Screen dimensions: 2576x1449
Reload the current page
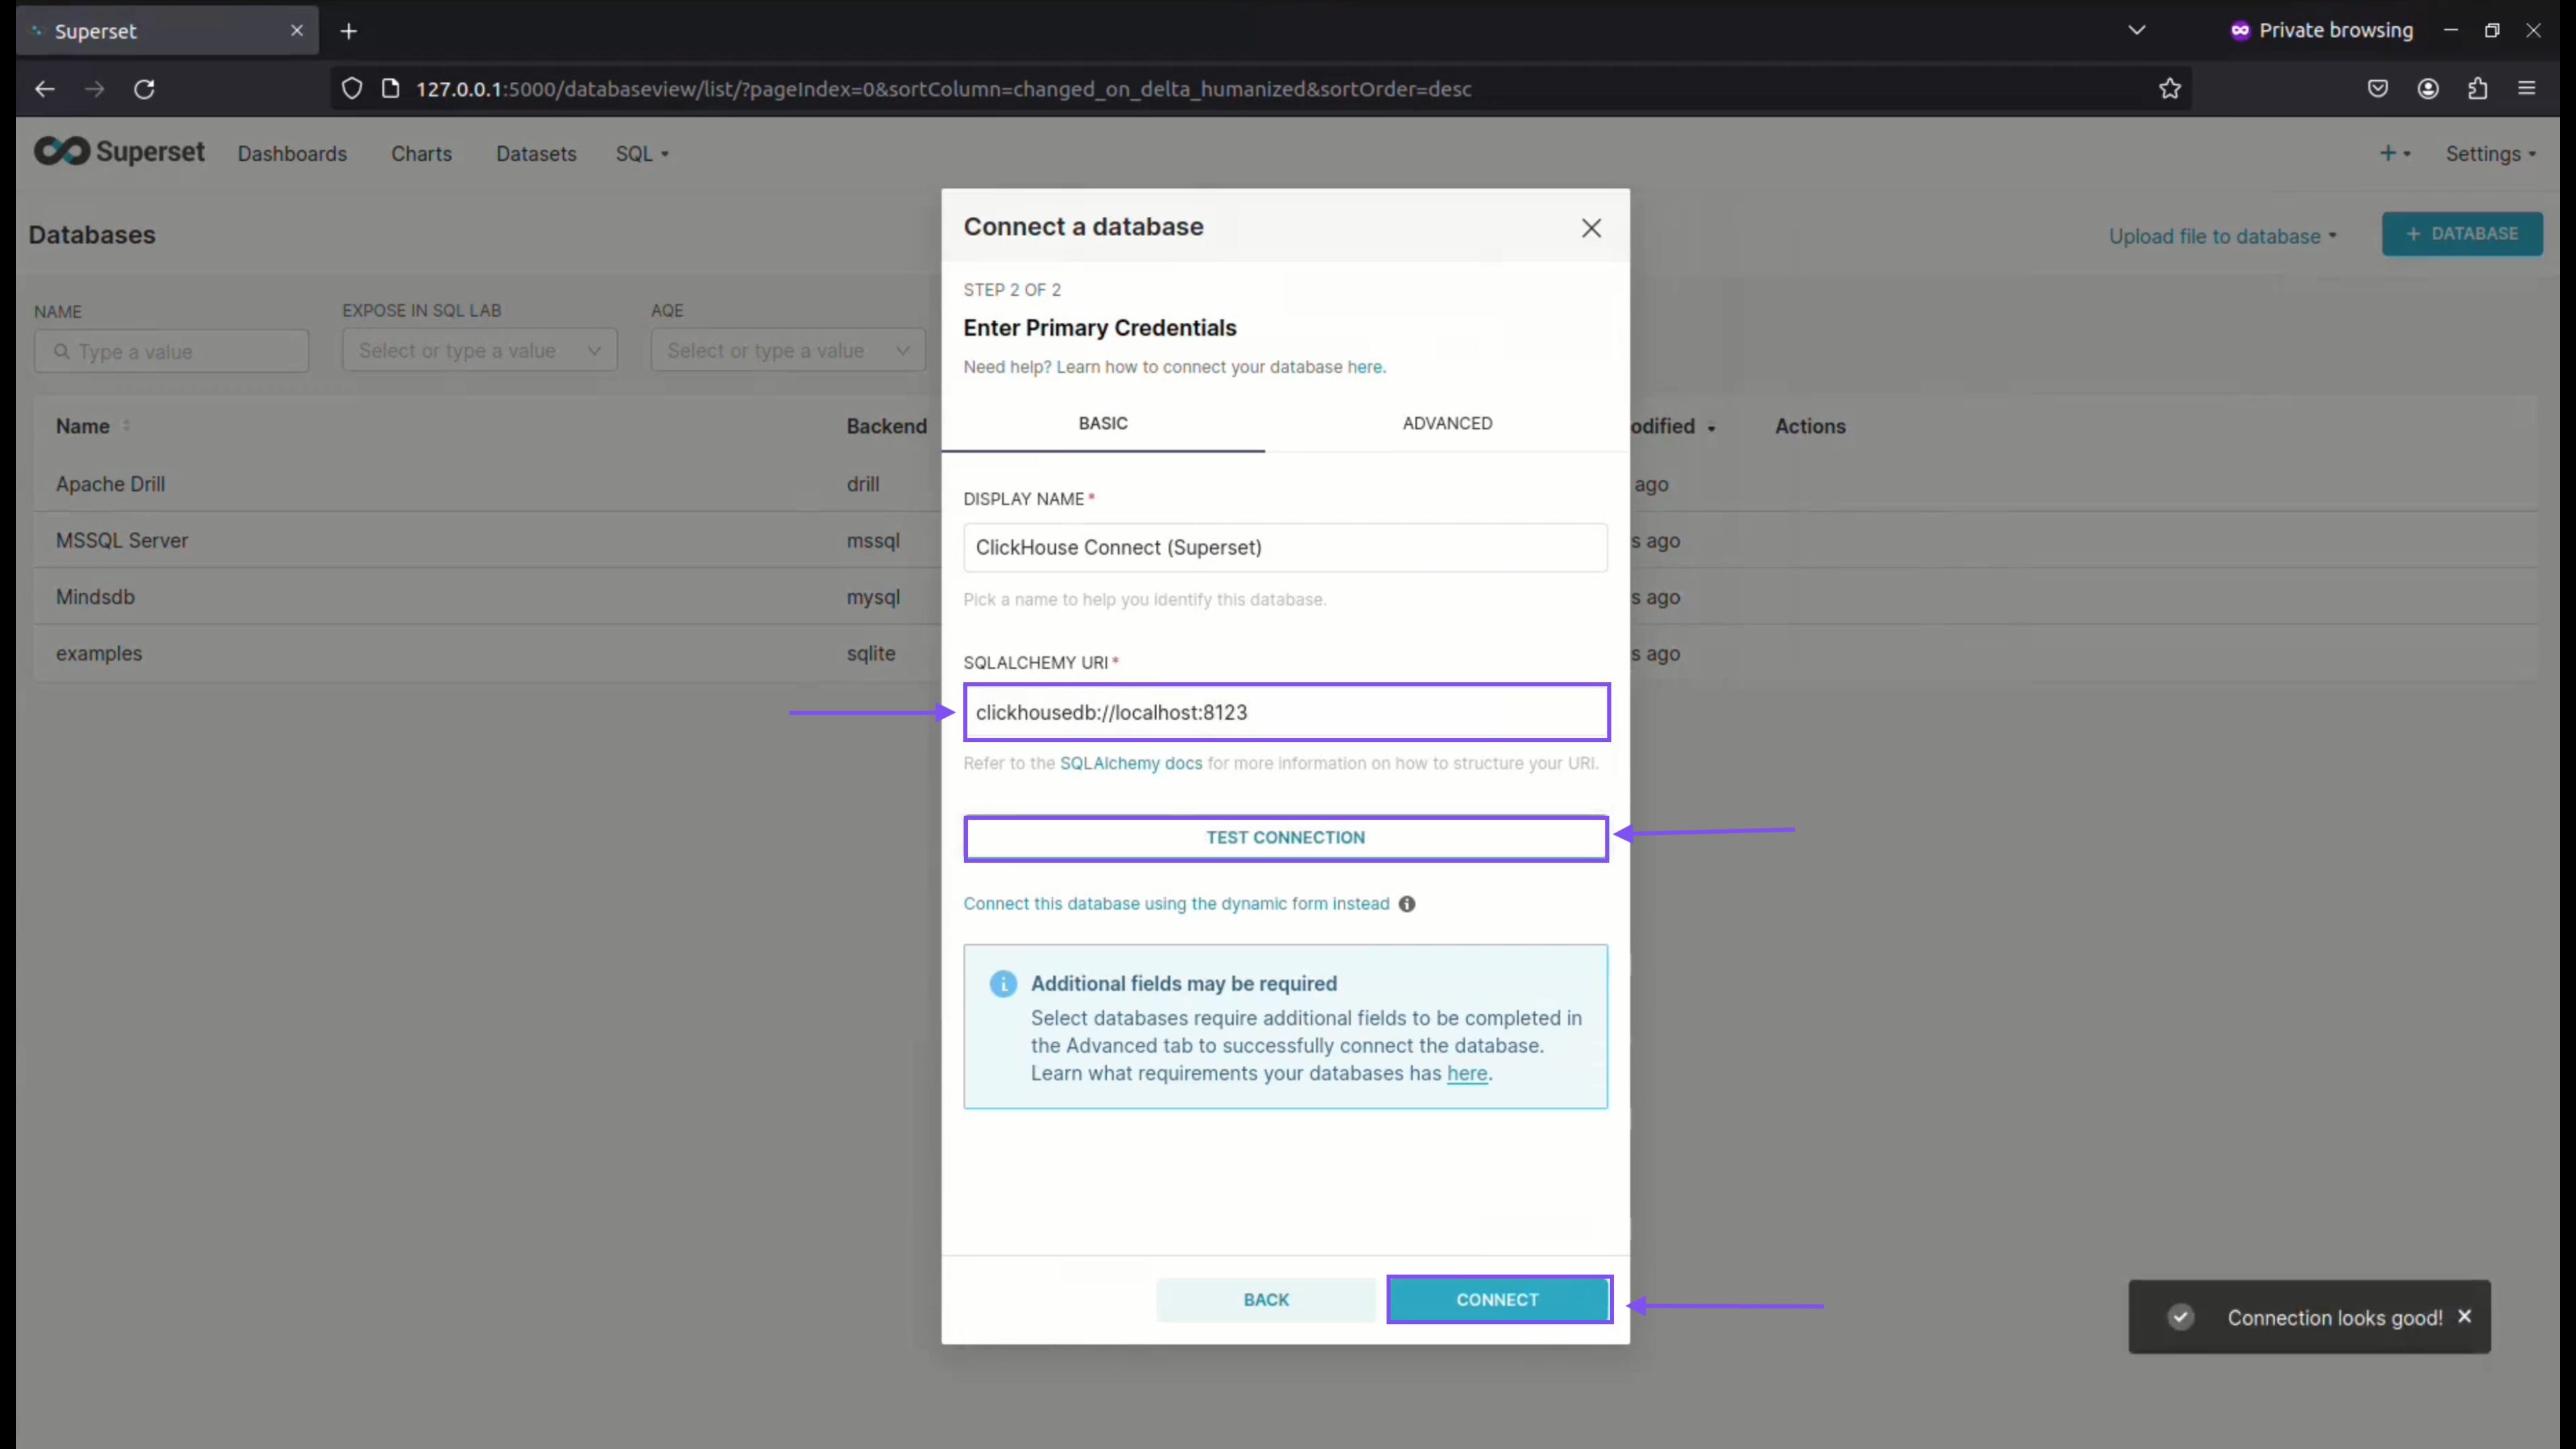(144, 88)
